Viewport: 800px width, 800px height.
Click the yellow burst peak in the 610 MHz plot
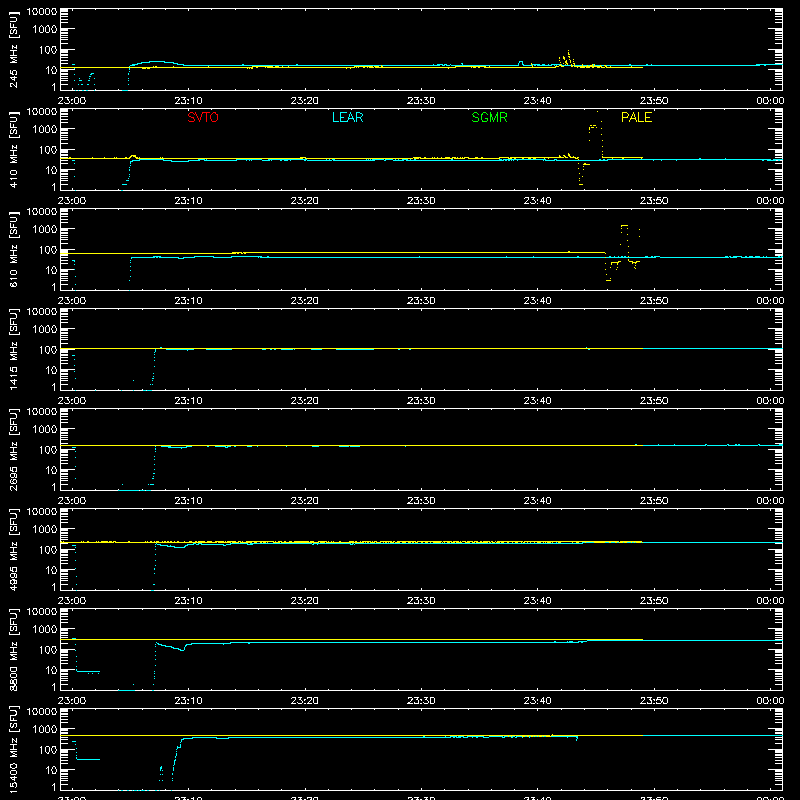624,226
